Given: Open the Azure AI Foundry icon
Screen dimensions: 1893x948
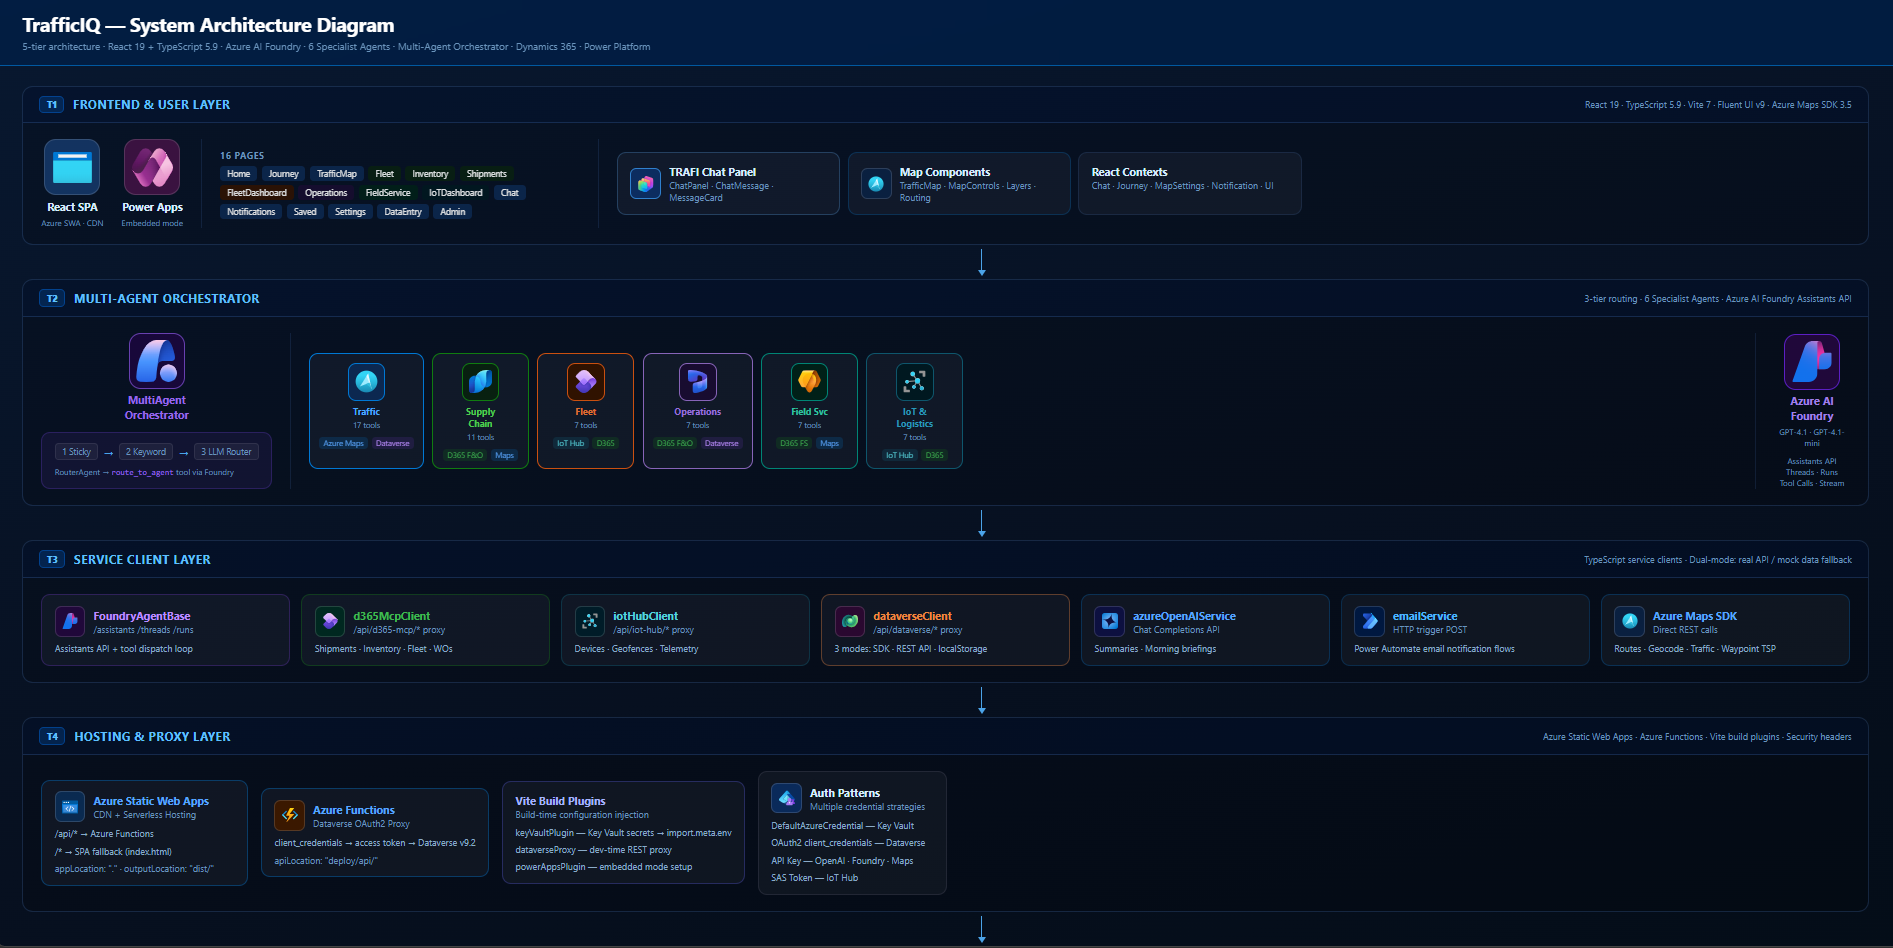Looking at the screenshot, I should click(x=1812, y=362).
